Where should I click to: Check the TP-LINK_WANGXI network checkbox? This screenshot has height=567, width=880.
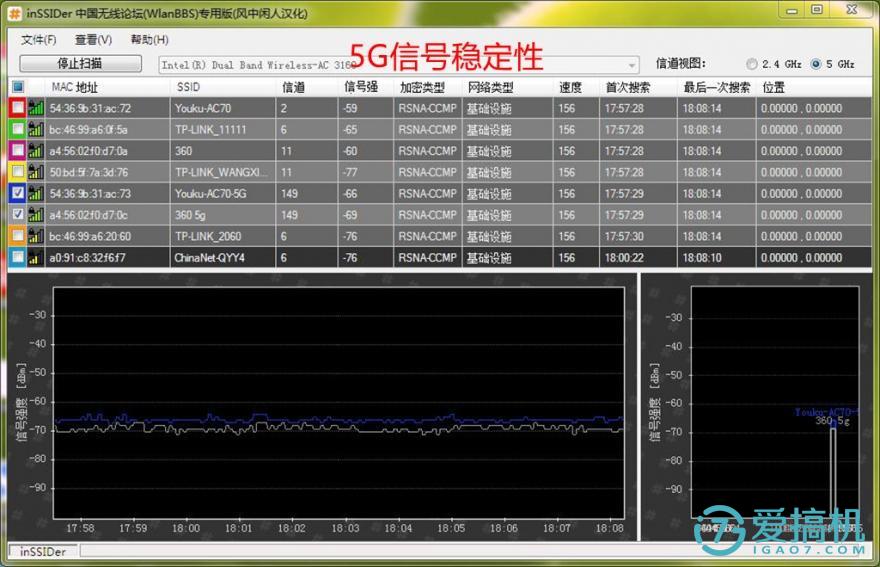click(x=18, y=172)
